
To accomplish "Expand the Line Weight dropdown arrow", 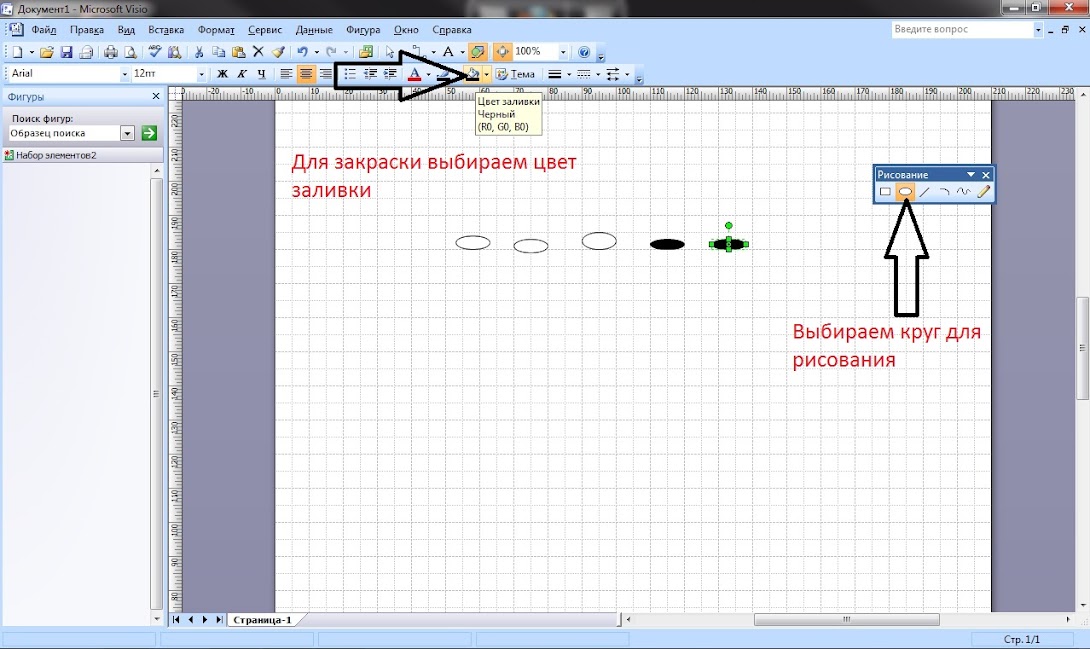I will click(569, 74).
